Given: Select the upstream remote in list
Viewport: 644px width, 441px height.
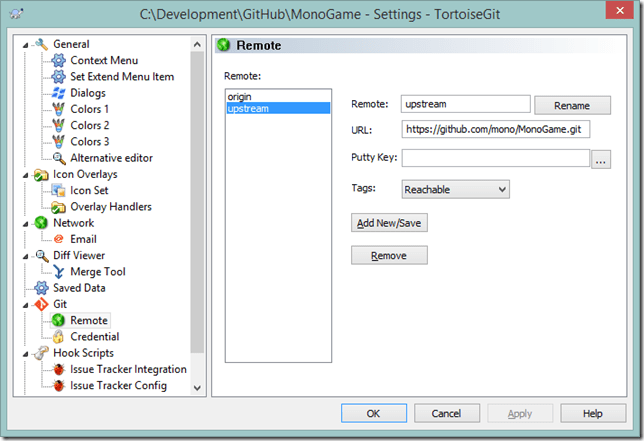Looking at the screenshot, I should 278,108.
